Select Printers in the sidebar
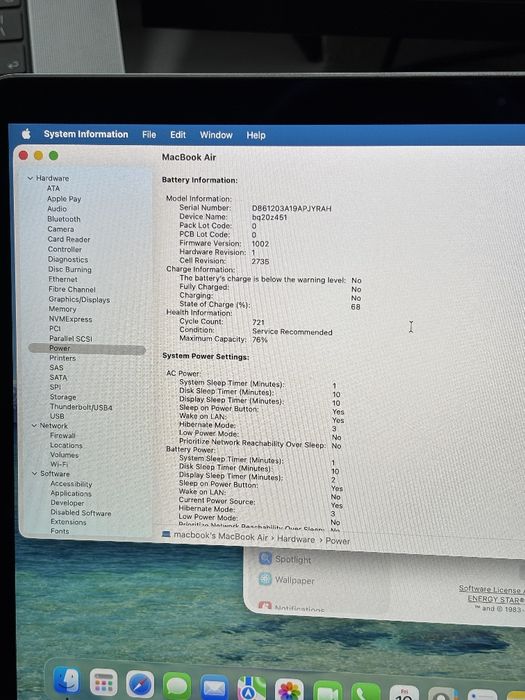The image size is (525, 700). pos(62,358)
